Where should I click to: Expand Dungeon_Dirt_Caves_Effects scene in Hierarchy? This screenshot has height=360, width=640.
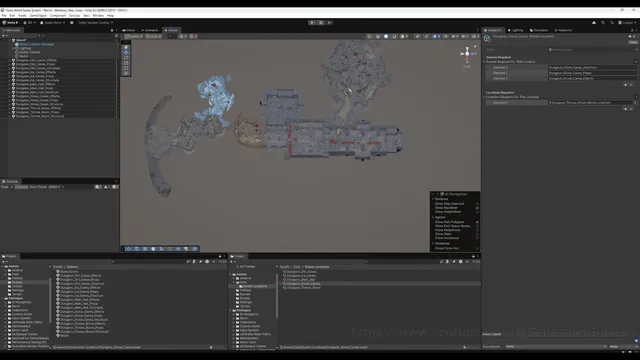pos(10,60)
